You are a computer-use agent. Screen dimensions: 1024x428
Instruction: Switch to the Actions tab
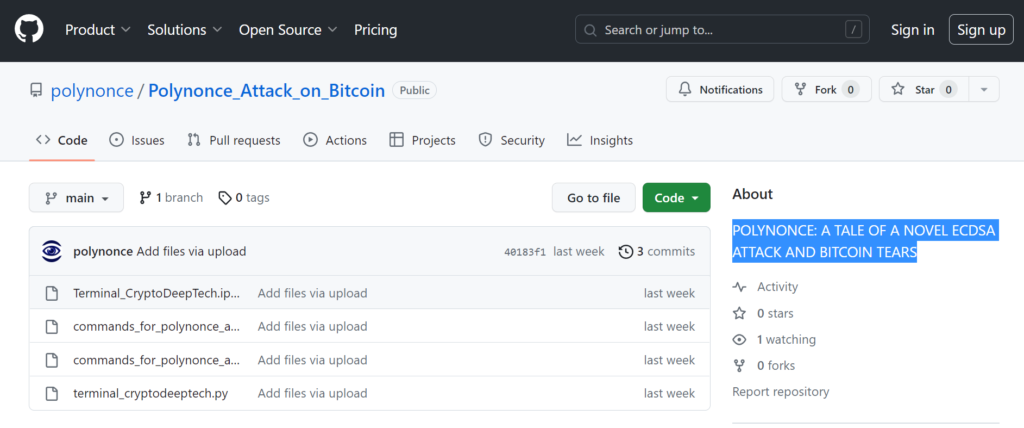(335, 140)
